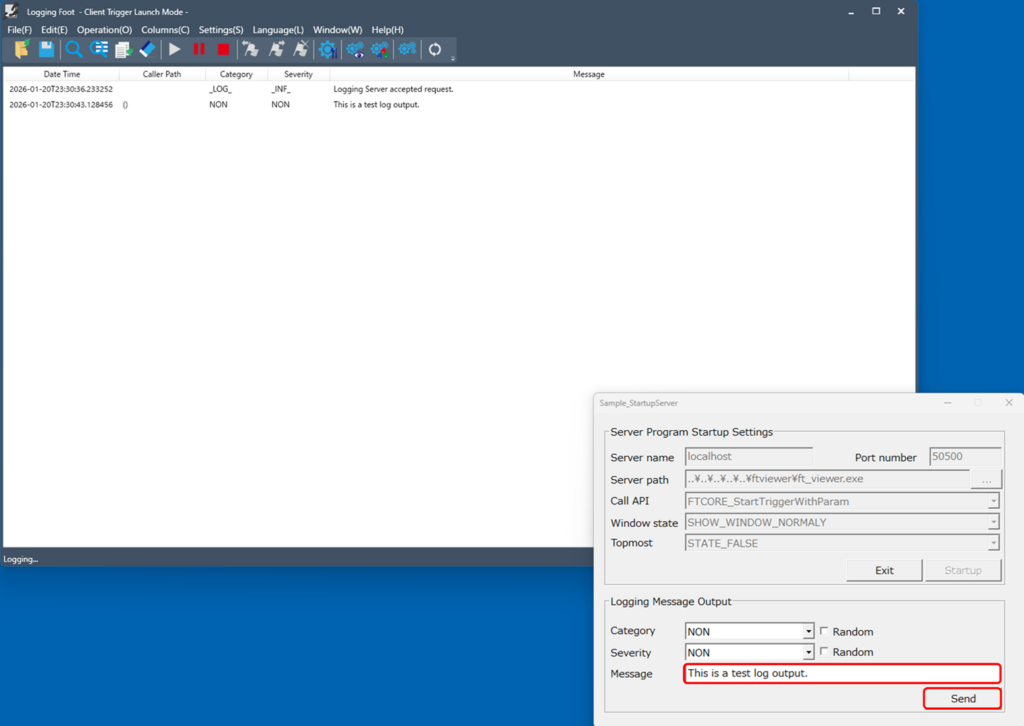Image resolution: width=1024 pixels, height=726 pixels.
Task: Open the Call API dropdown
Action: (x=993, y=501)
